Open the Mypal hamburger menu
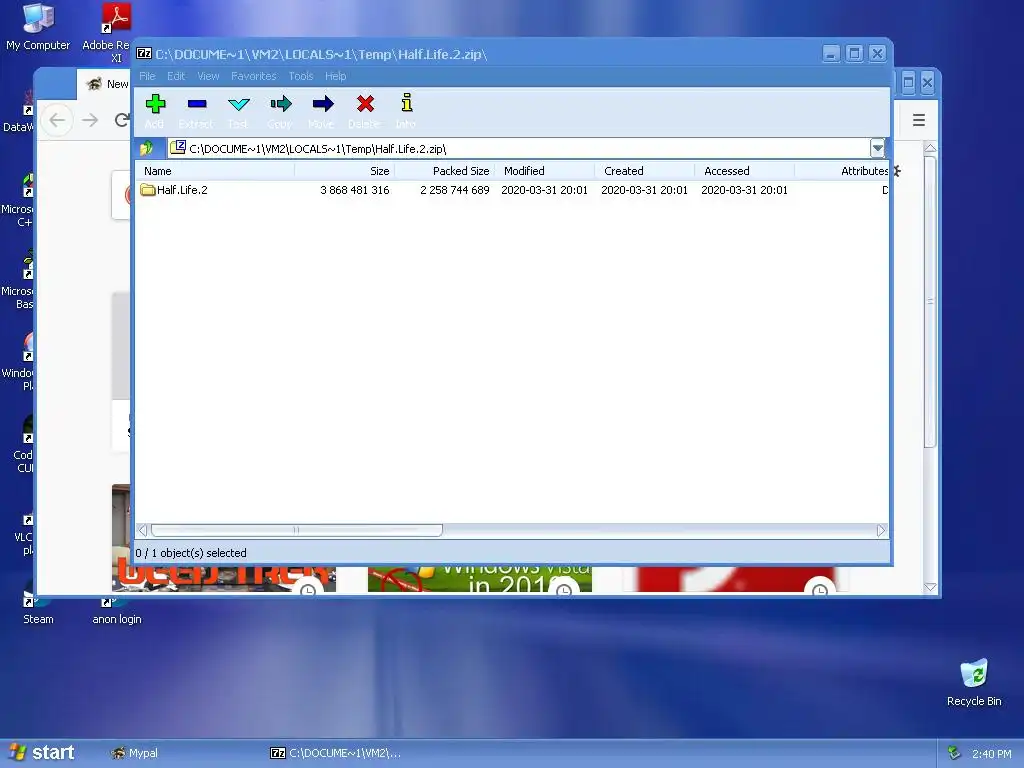The height and width of the screenshot is (768, 1024). pyautogui.click(x=919, y=120)
